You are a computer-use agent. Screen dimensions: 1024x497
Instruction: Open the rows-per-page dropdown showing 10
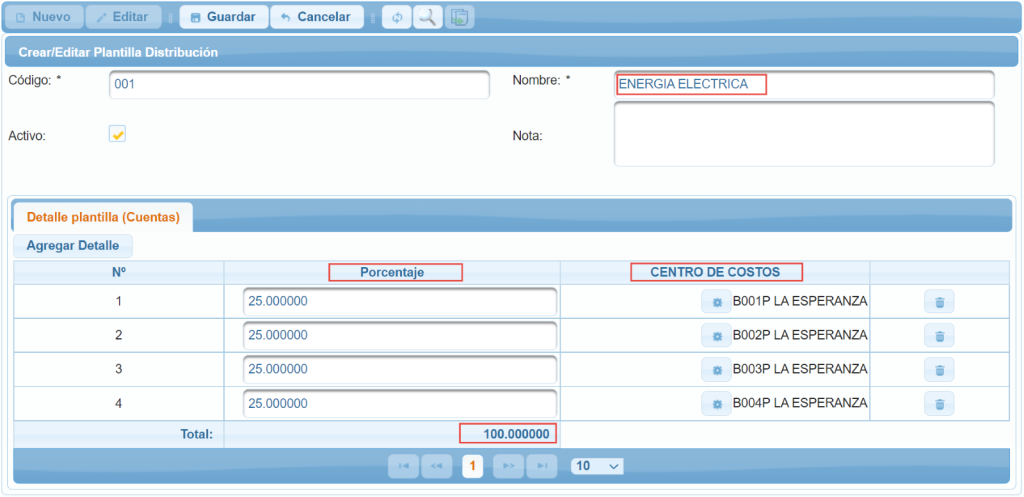pos(597,466)
